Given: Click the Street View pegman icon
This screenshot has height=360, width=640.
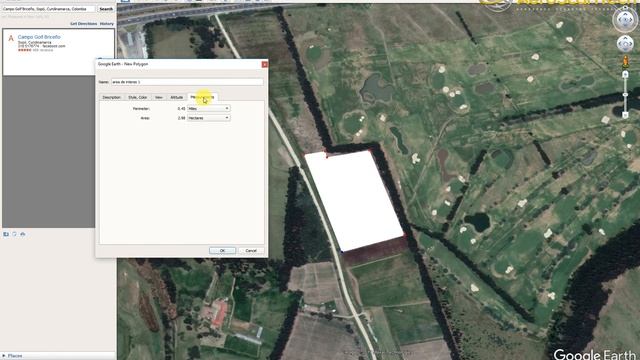Looking at the screenshot, I should click(625, 62).
